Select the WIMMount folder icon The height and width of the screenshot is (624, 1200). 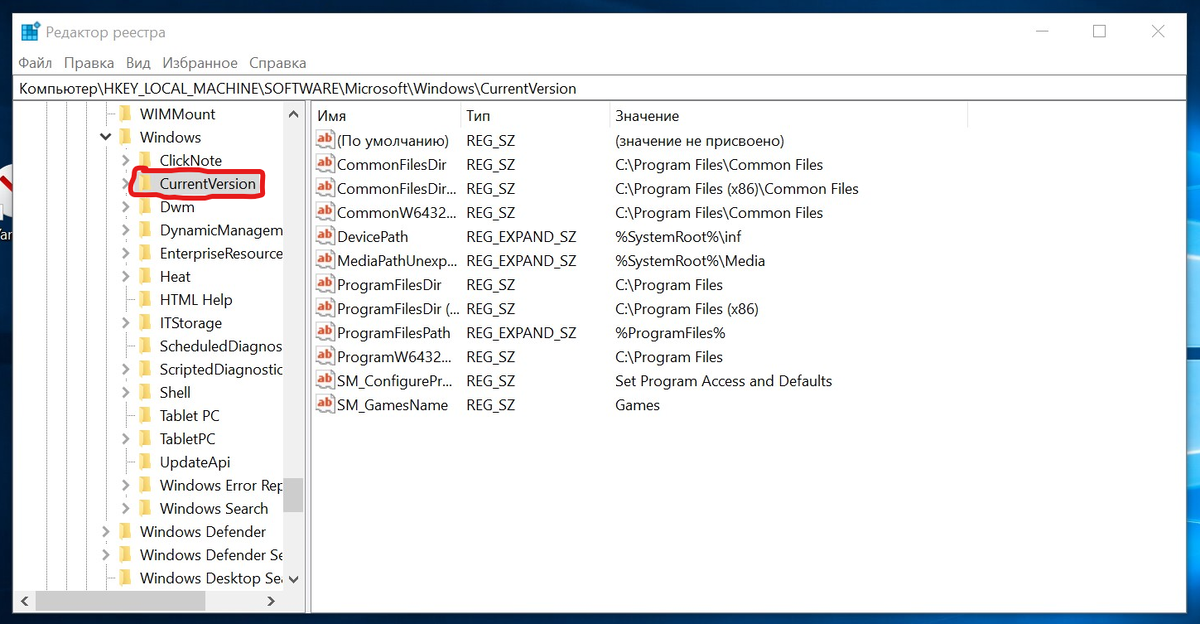coord(125,114)
